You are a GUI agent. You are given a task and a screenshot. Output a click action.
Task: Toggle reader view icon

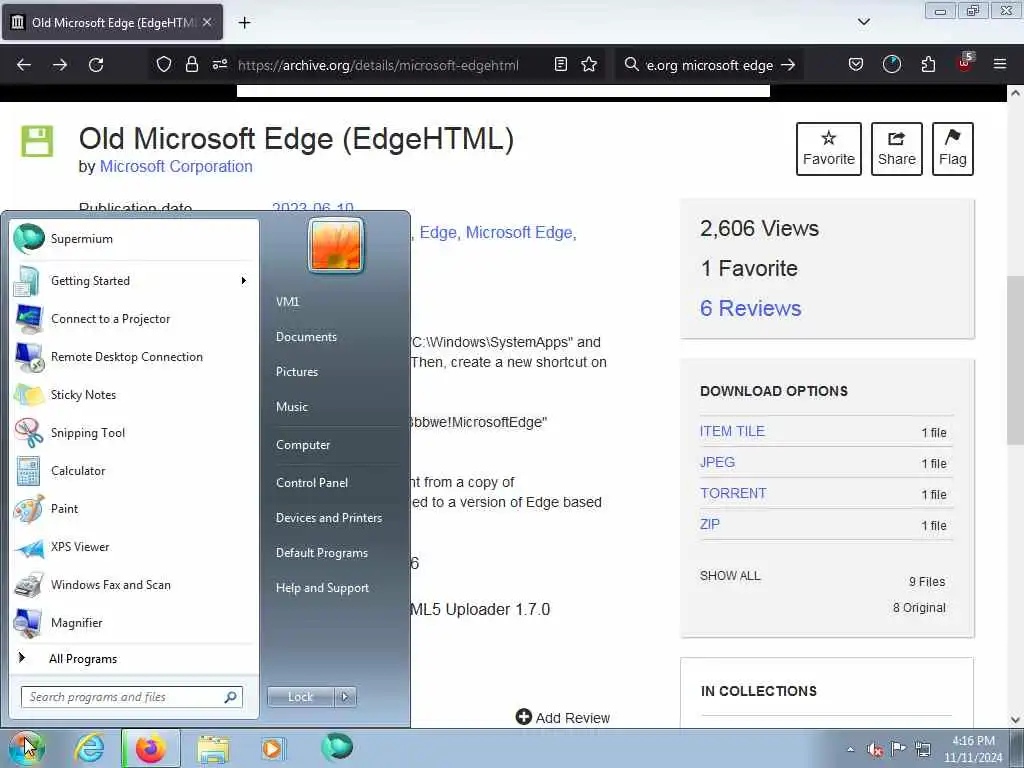(560, 64)
